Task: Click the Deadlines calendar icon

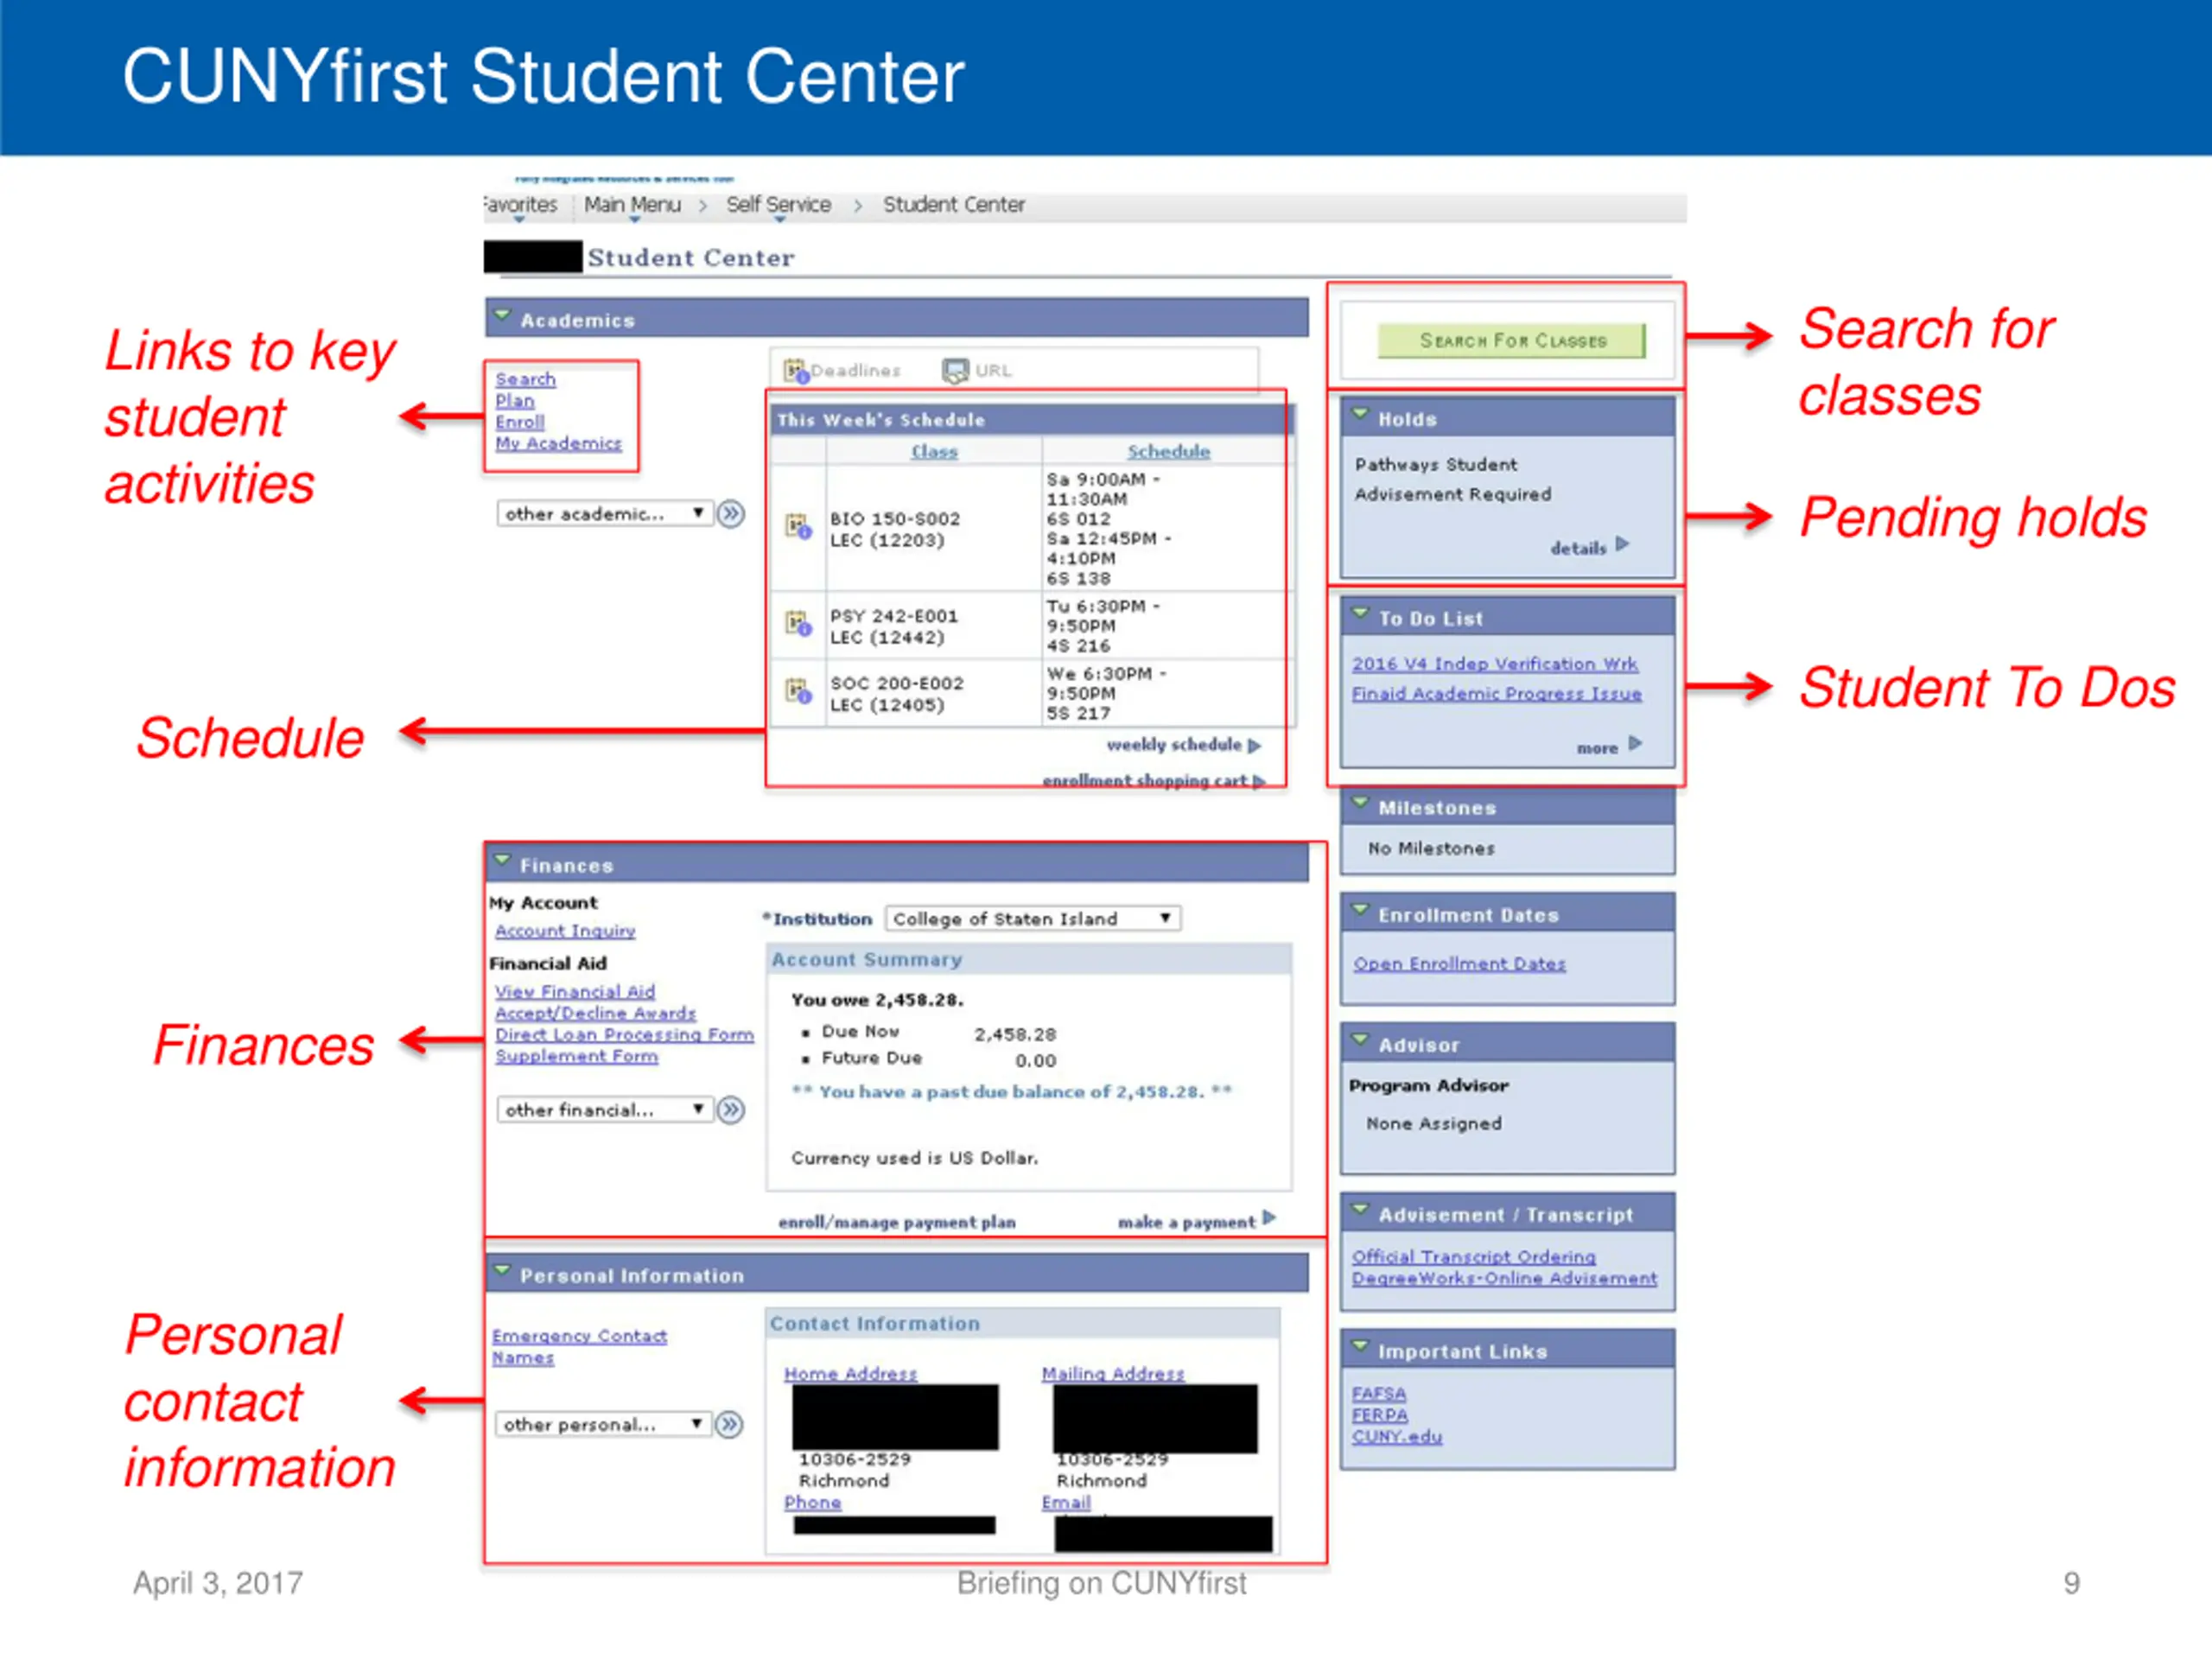Action: click(795, 371)
